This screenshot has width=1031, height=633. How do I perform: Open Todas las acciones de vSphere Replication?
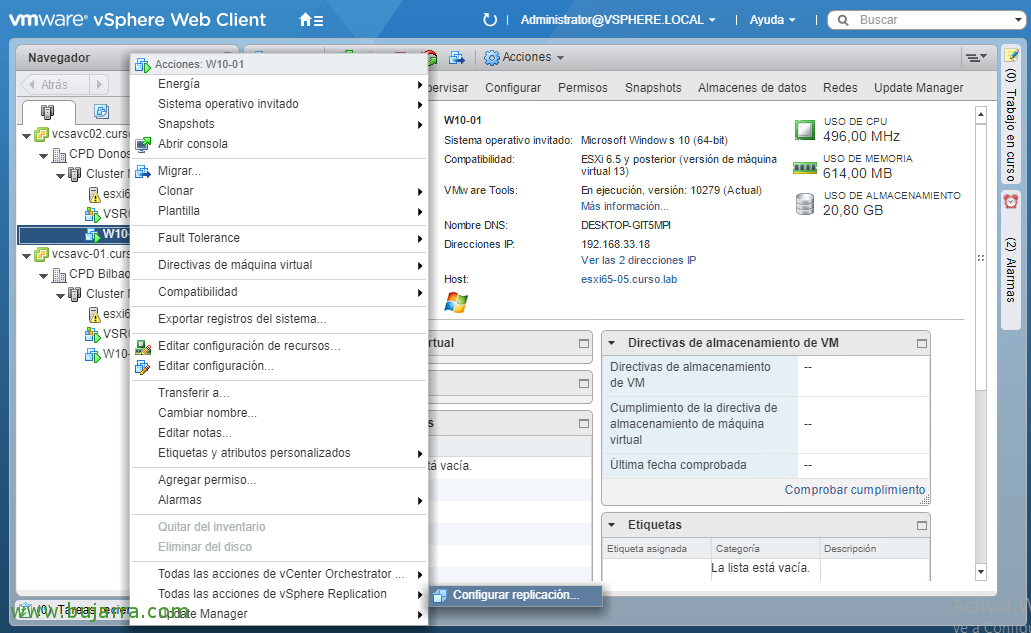(279, 594)
